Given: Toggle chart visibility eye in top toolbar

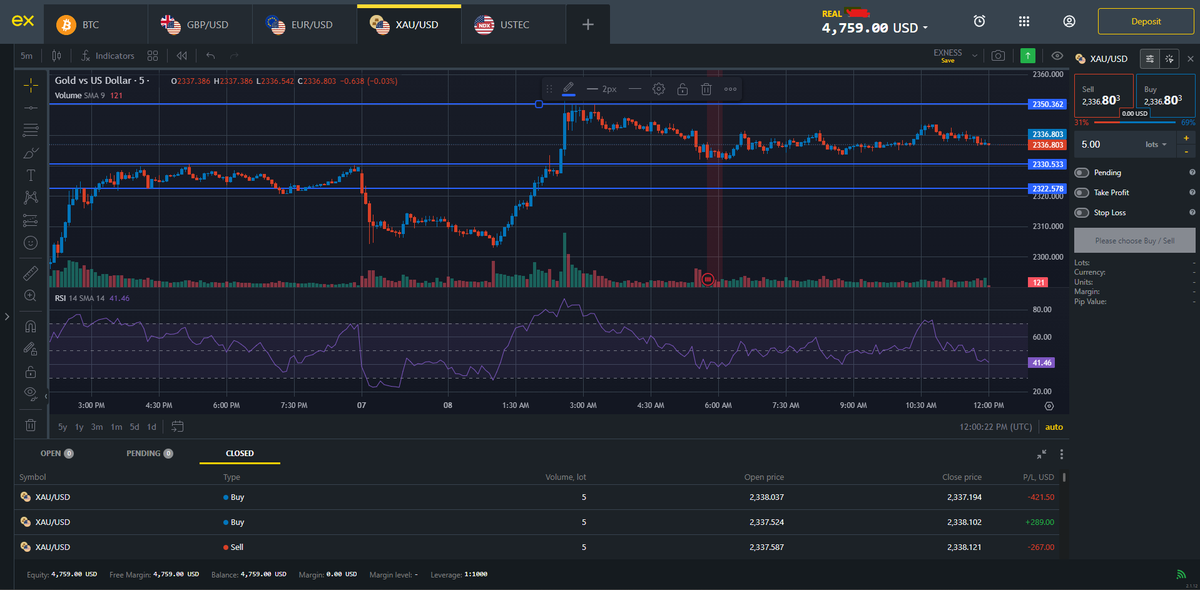Looking at the screenshot, I should 1057,56.
